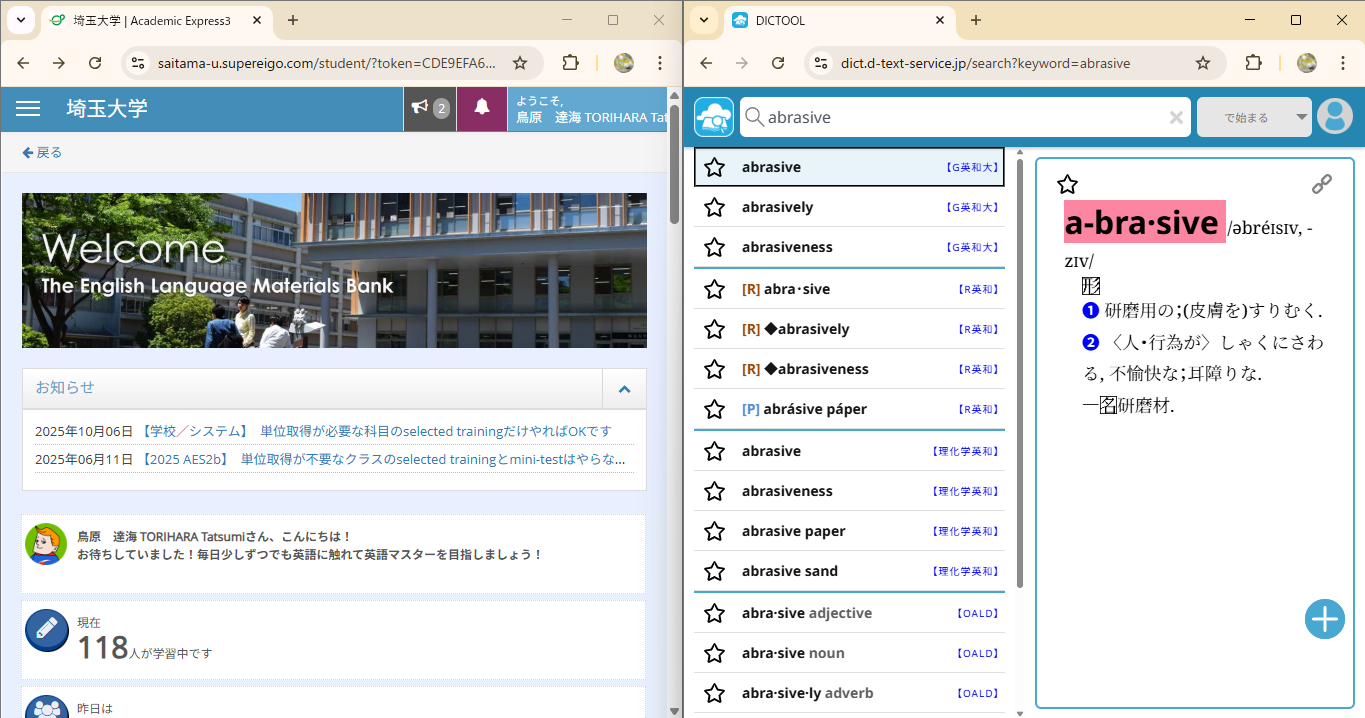
Task: Click the results list vertical scrollbar
Action: pos(1020,370)
